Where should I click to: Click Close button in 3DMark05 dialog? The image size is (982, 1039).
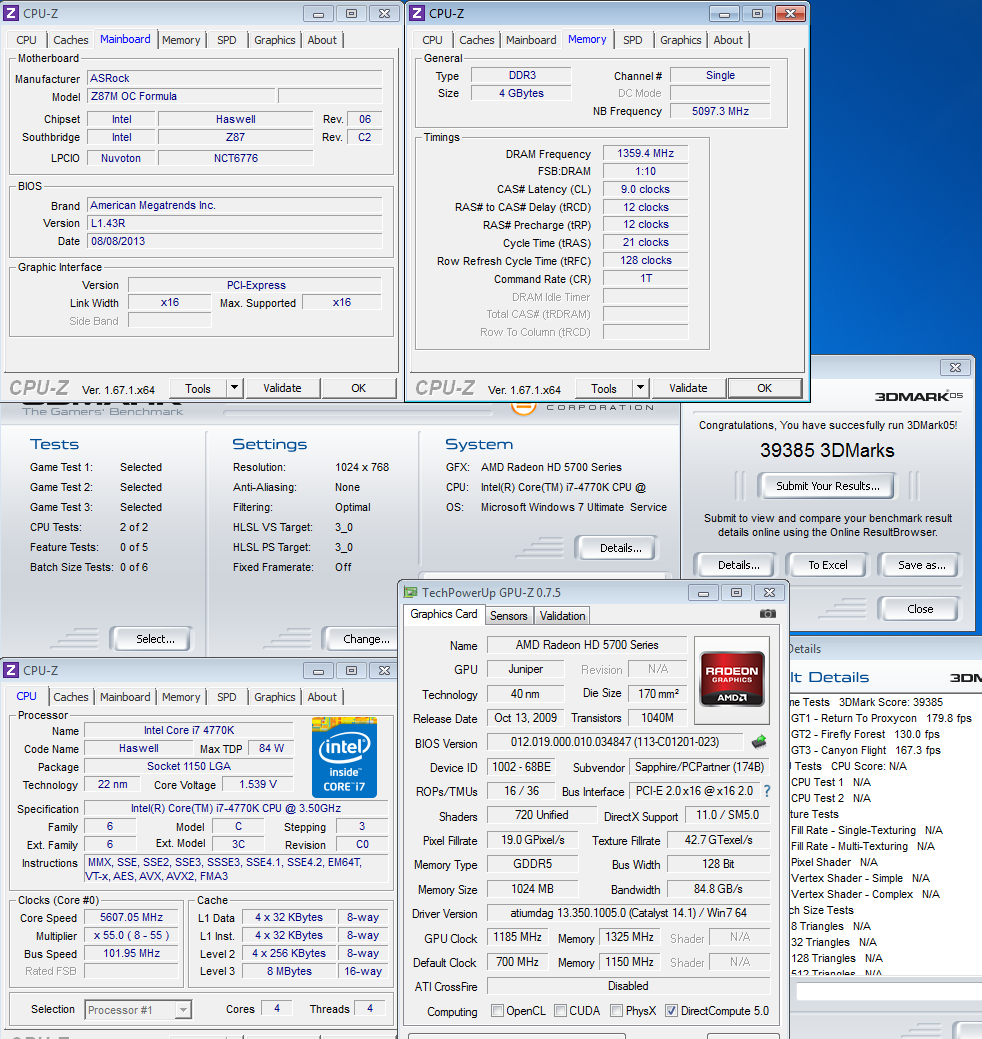[920, 609]
